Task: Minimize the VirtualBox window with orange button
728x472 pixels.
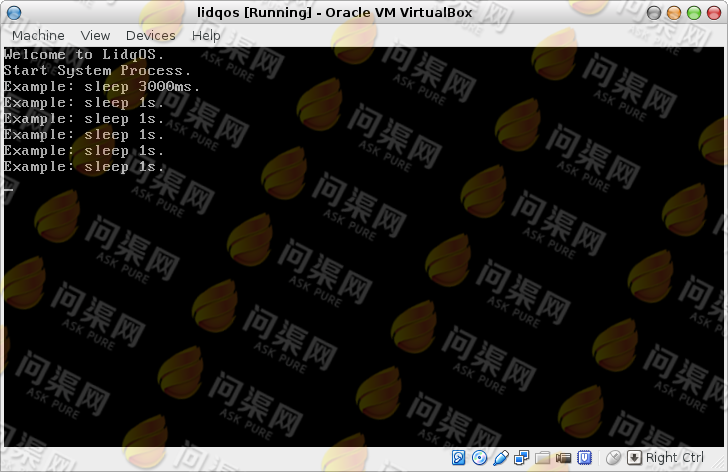Action: point(674,13)
